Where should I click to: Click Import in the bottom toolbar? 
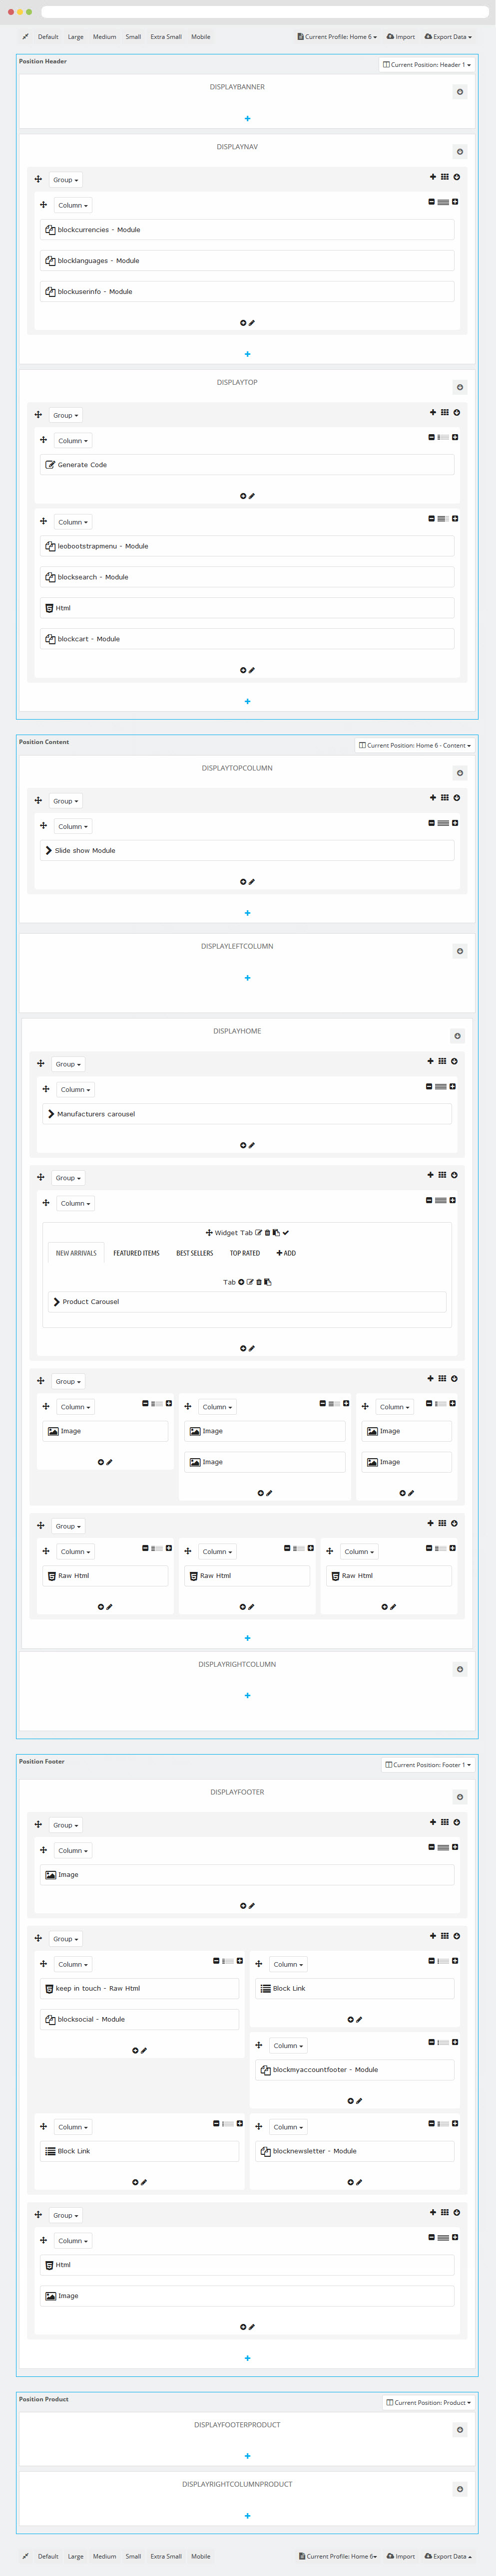[x=401, y=2556]
